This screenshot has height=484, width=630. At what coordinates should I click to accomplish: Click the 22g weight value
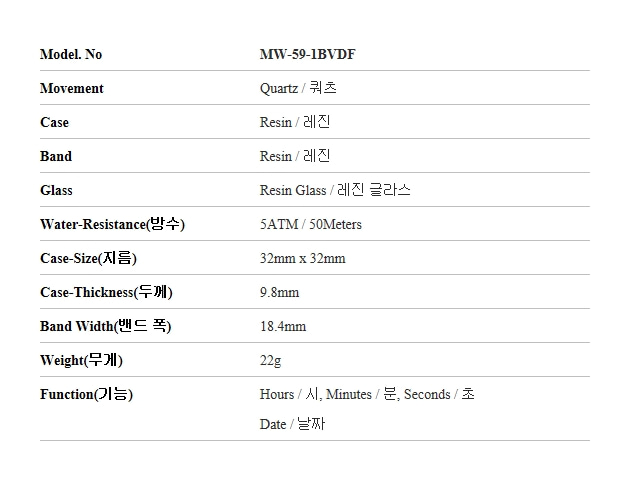[x=270, y=360]
